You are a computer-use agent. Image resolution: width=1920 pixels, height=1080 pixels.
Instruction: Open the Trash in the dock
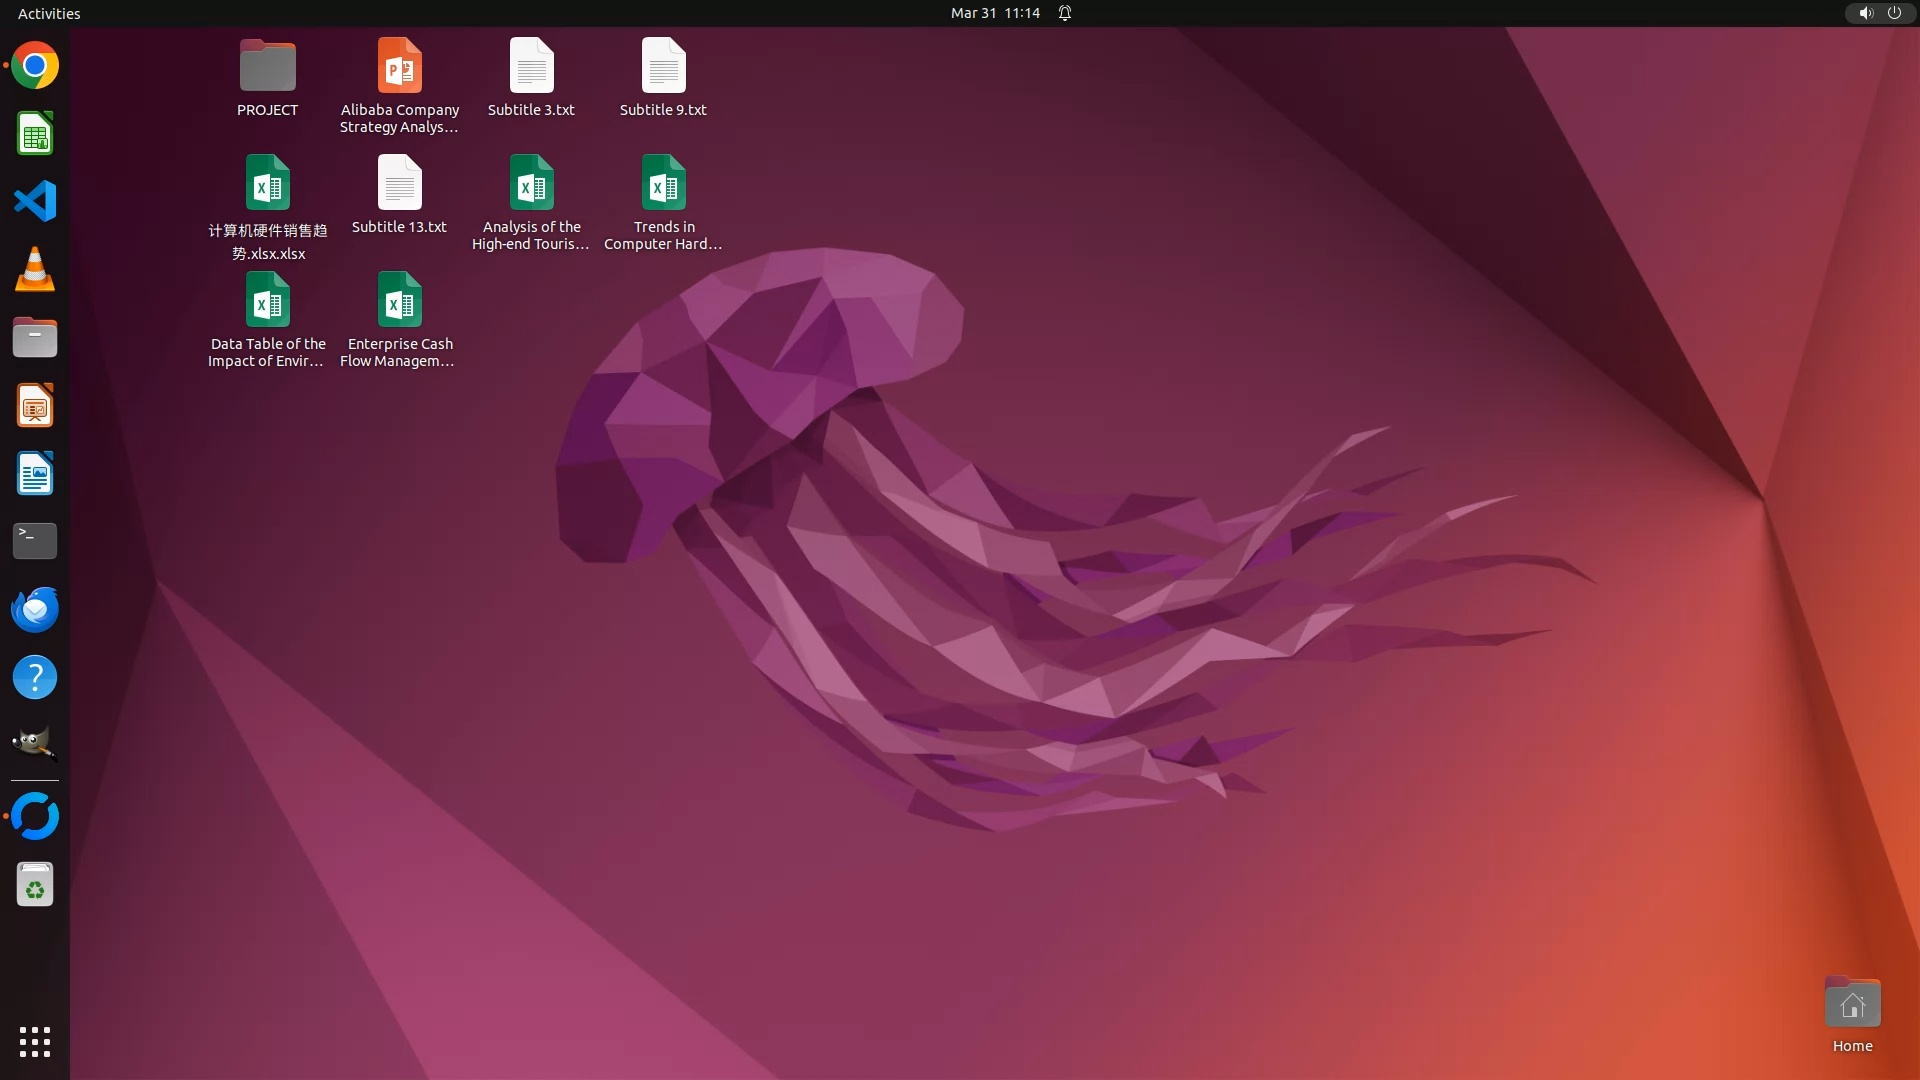click(35, 885)
